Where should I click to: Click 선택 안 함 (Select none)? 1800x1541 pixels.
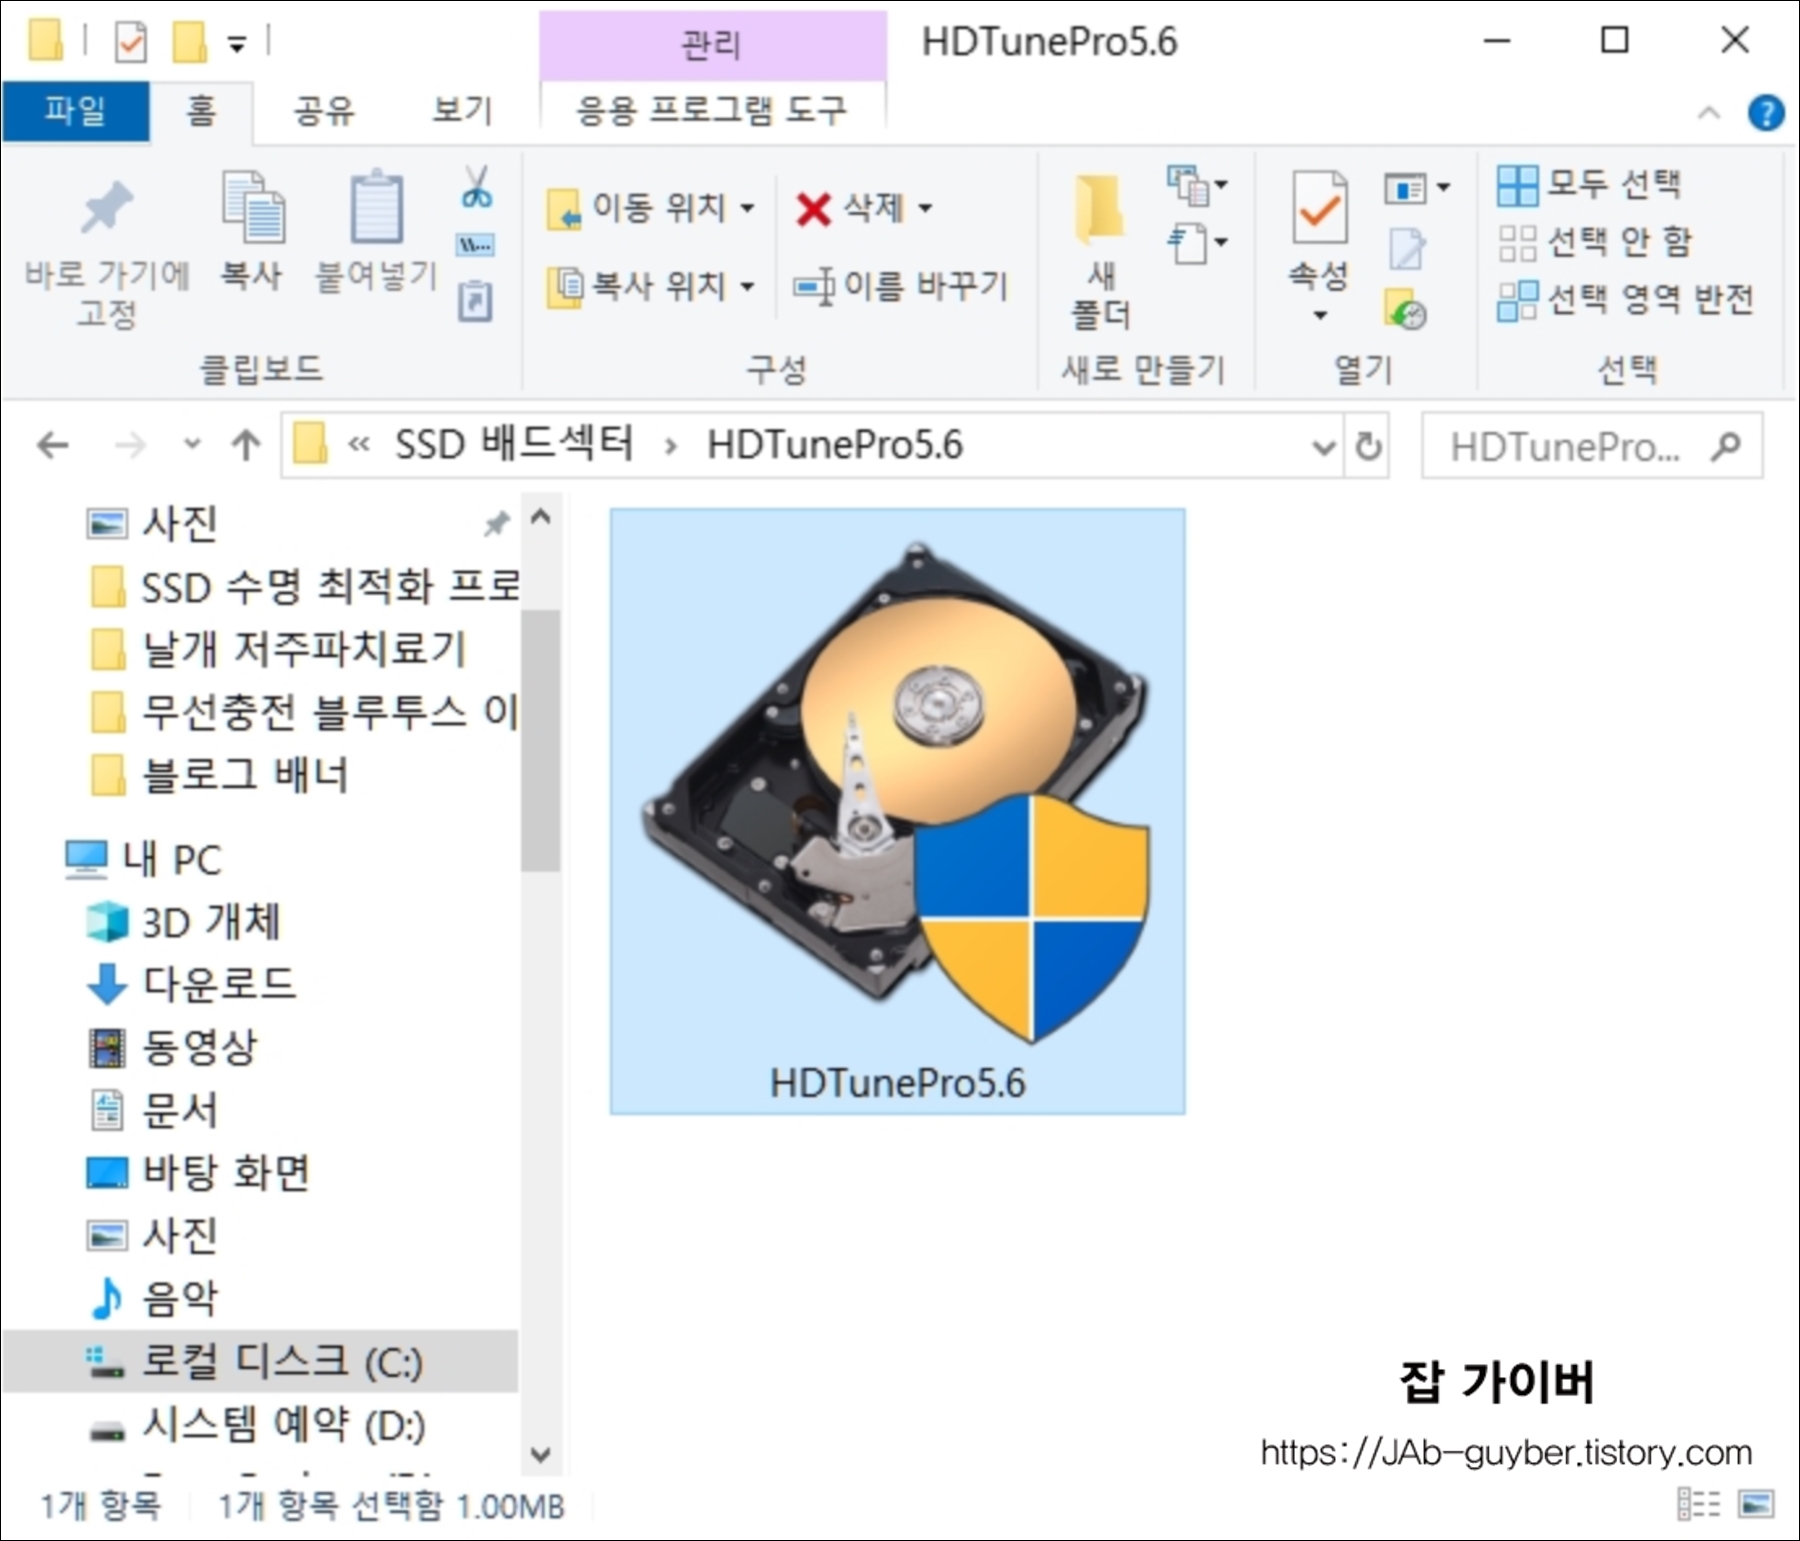point(1596,242)
